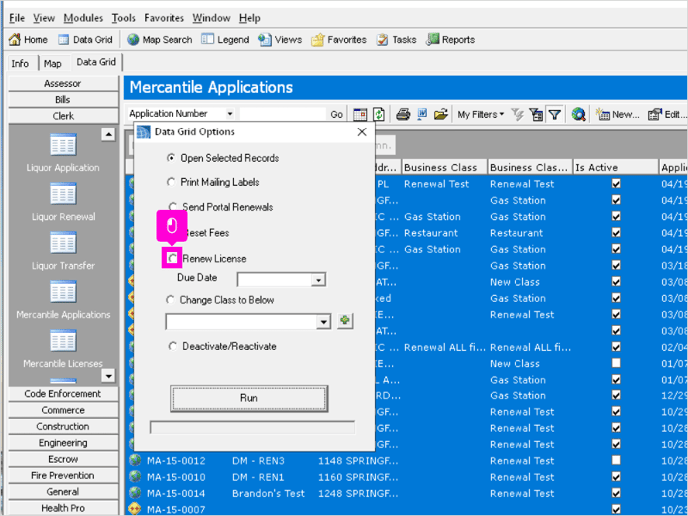Click the clear filter funnel icon

518,115
